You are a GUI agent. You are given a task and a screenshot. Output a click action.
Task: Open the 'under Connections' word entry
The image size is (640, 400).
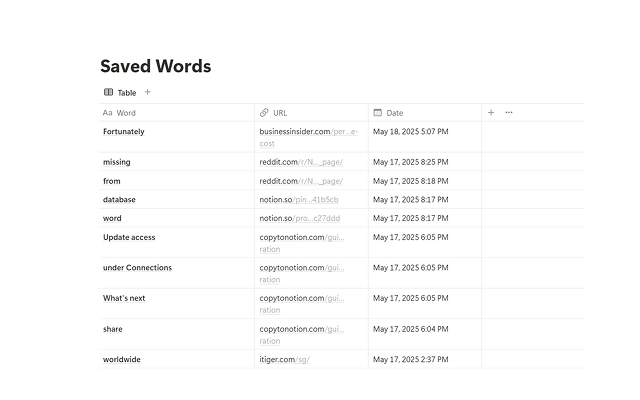click(137, 267)
